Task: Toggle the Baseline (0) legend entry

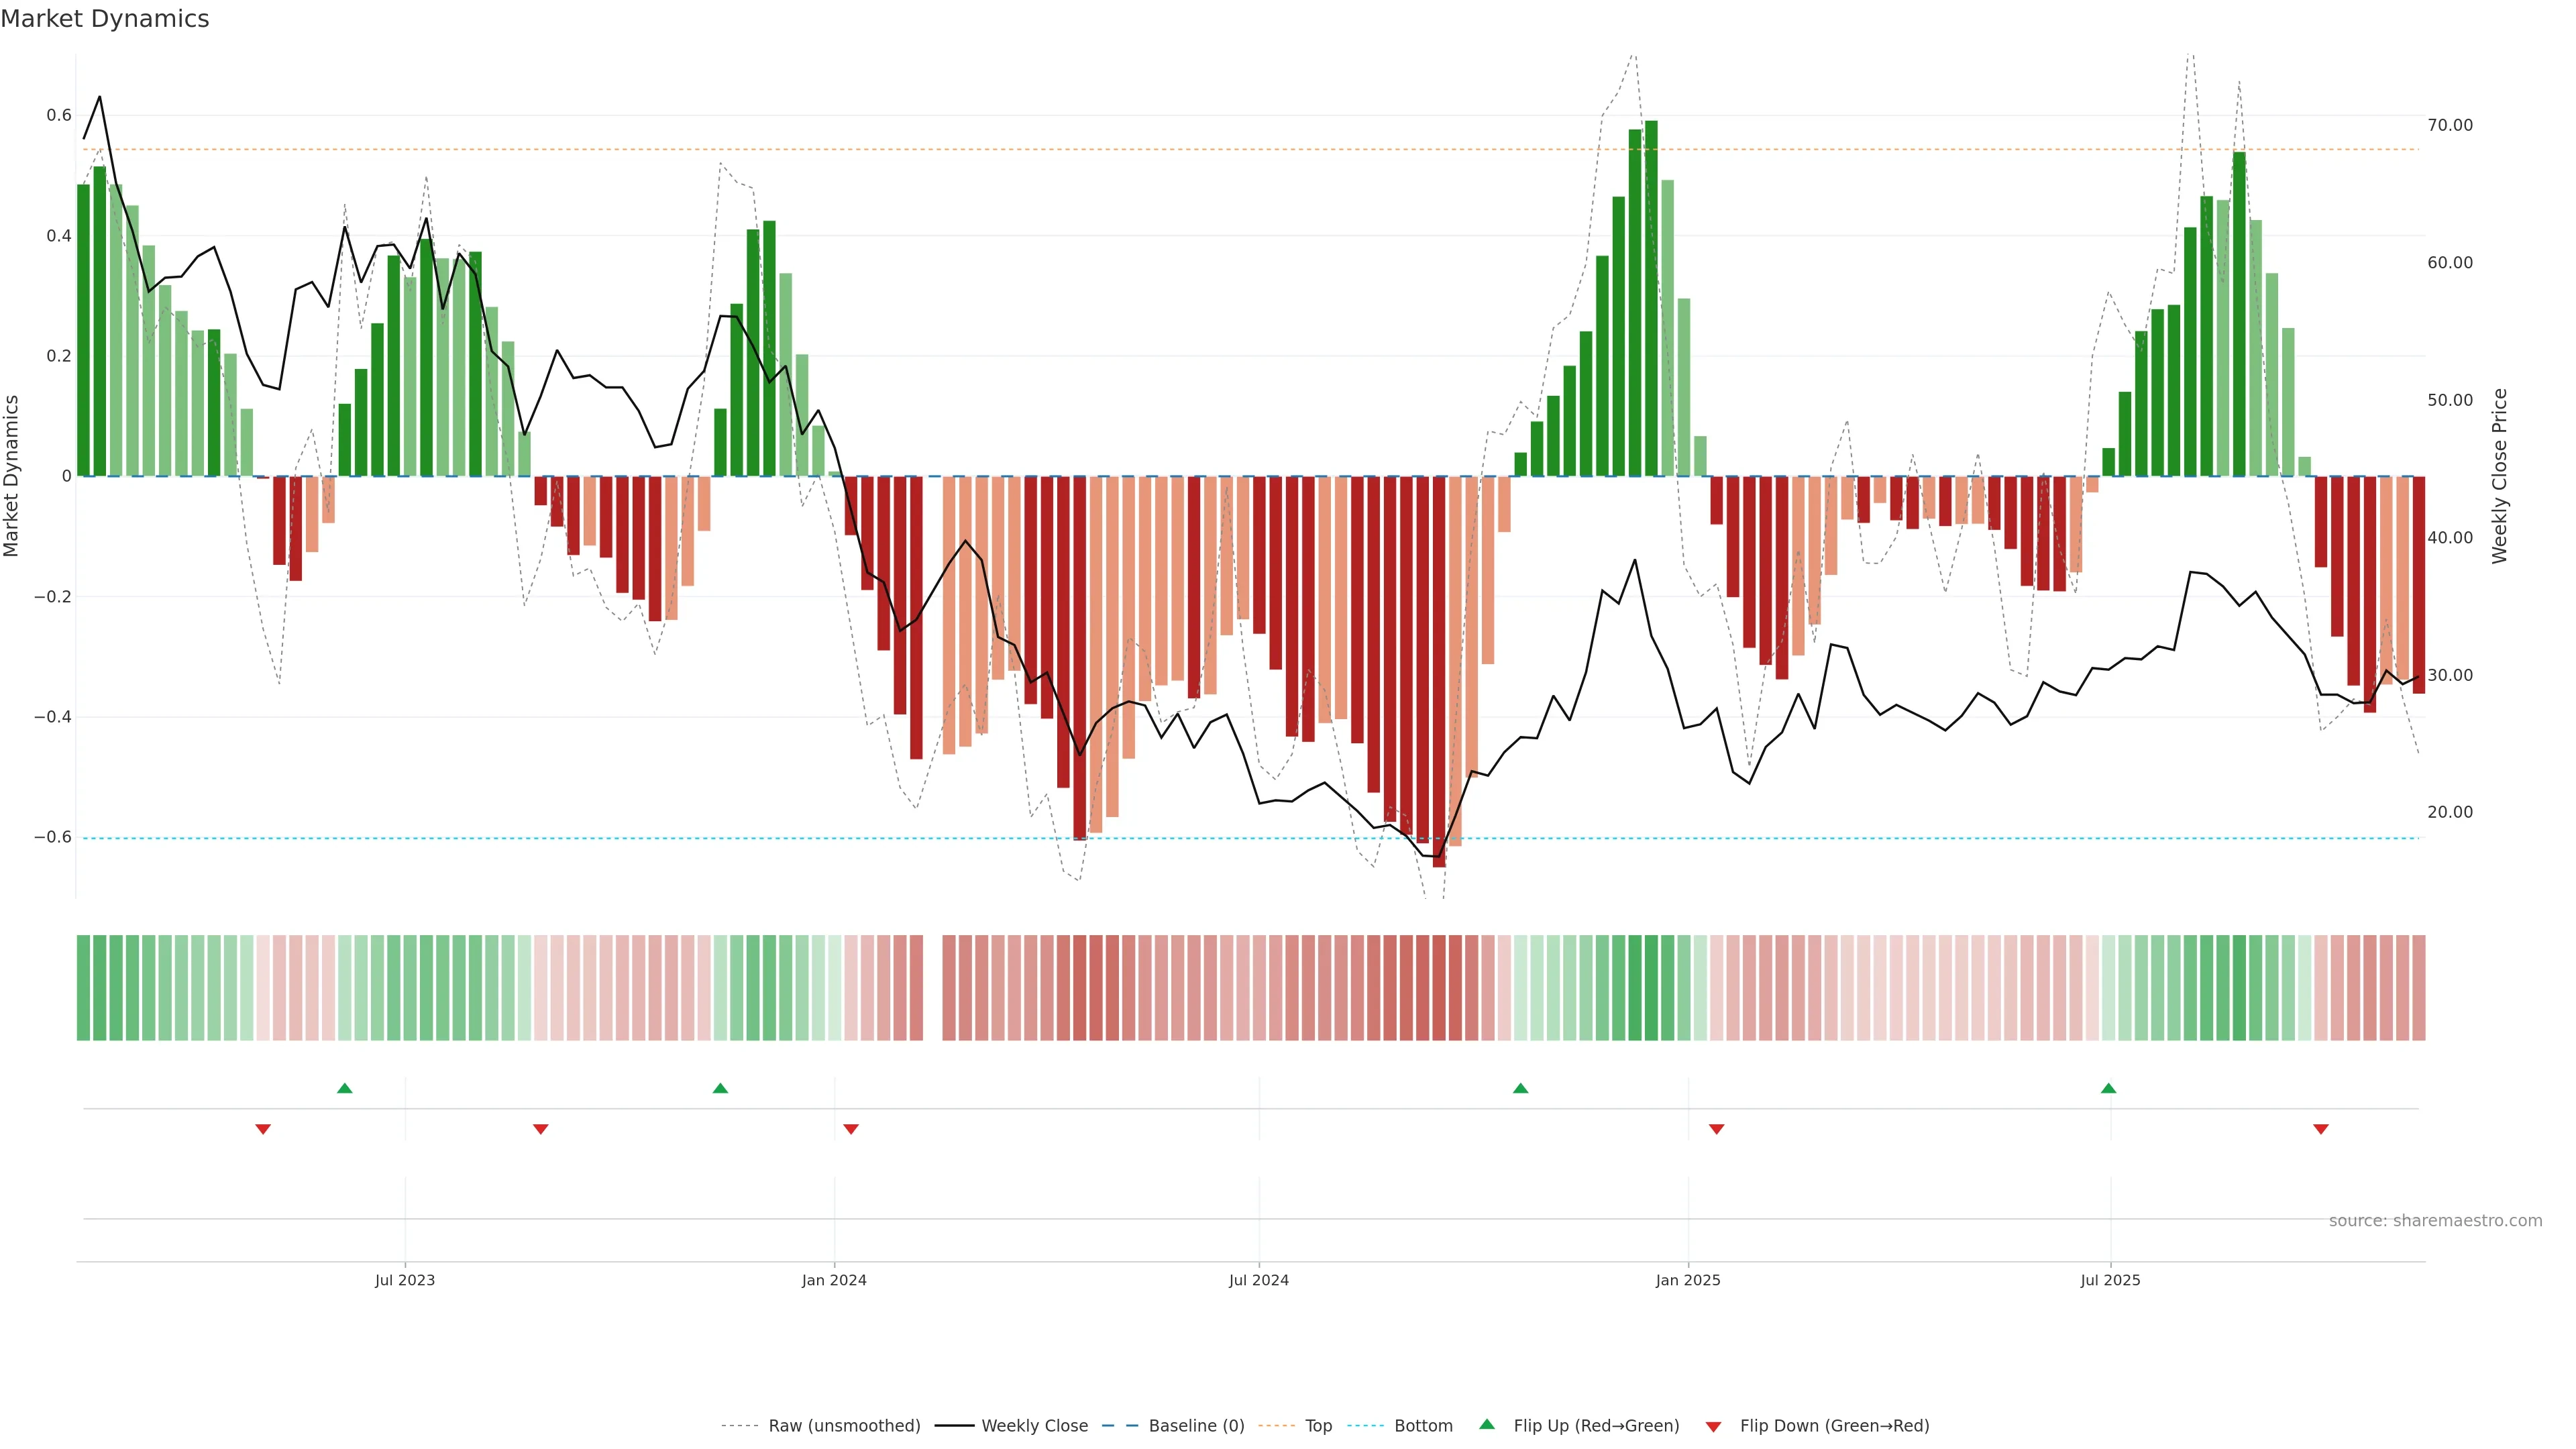Action: point(1196,1426)
